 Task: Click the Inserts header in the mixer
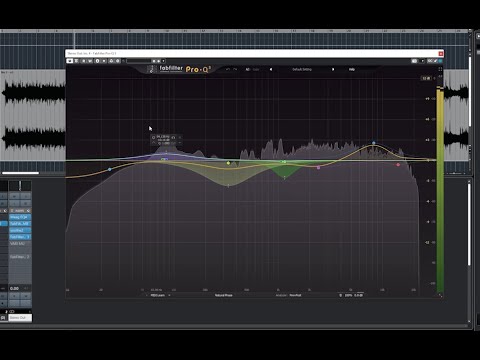click(20, 211)
